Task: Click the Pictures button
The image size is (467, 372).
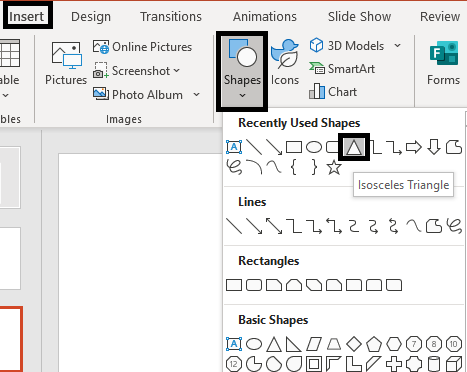Action: pyautogui.click(x=66, y=63)
